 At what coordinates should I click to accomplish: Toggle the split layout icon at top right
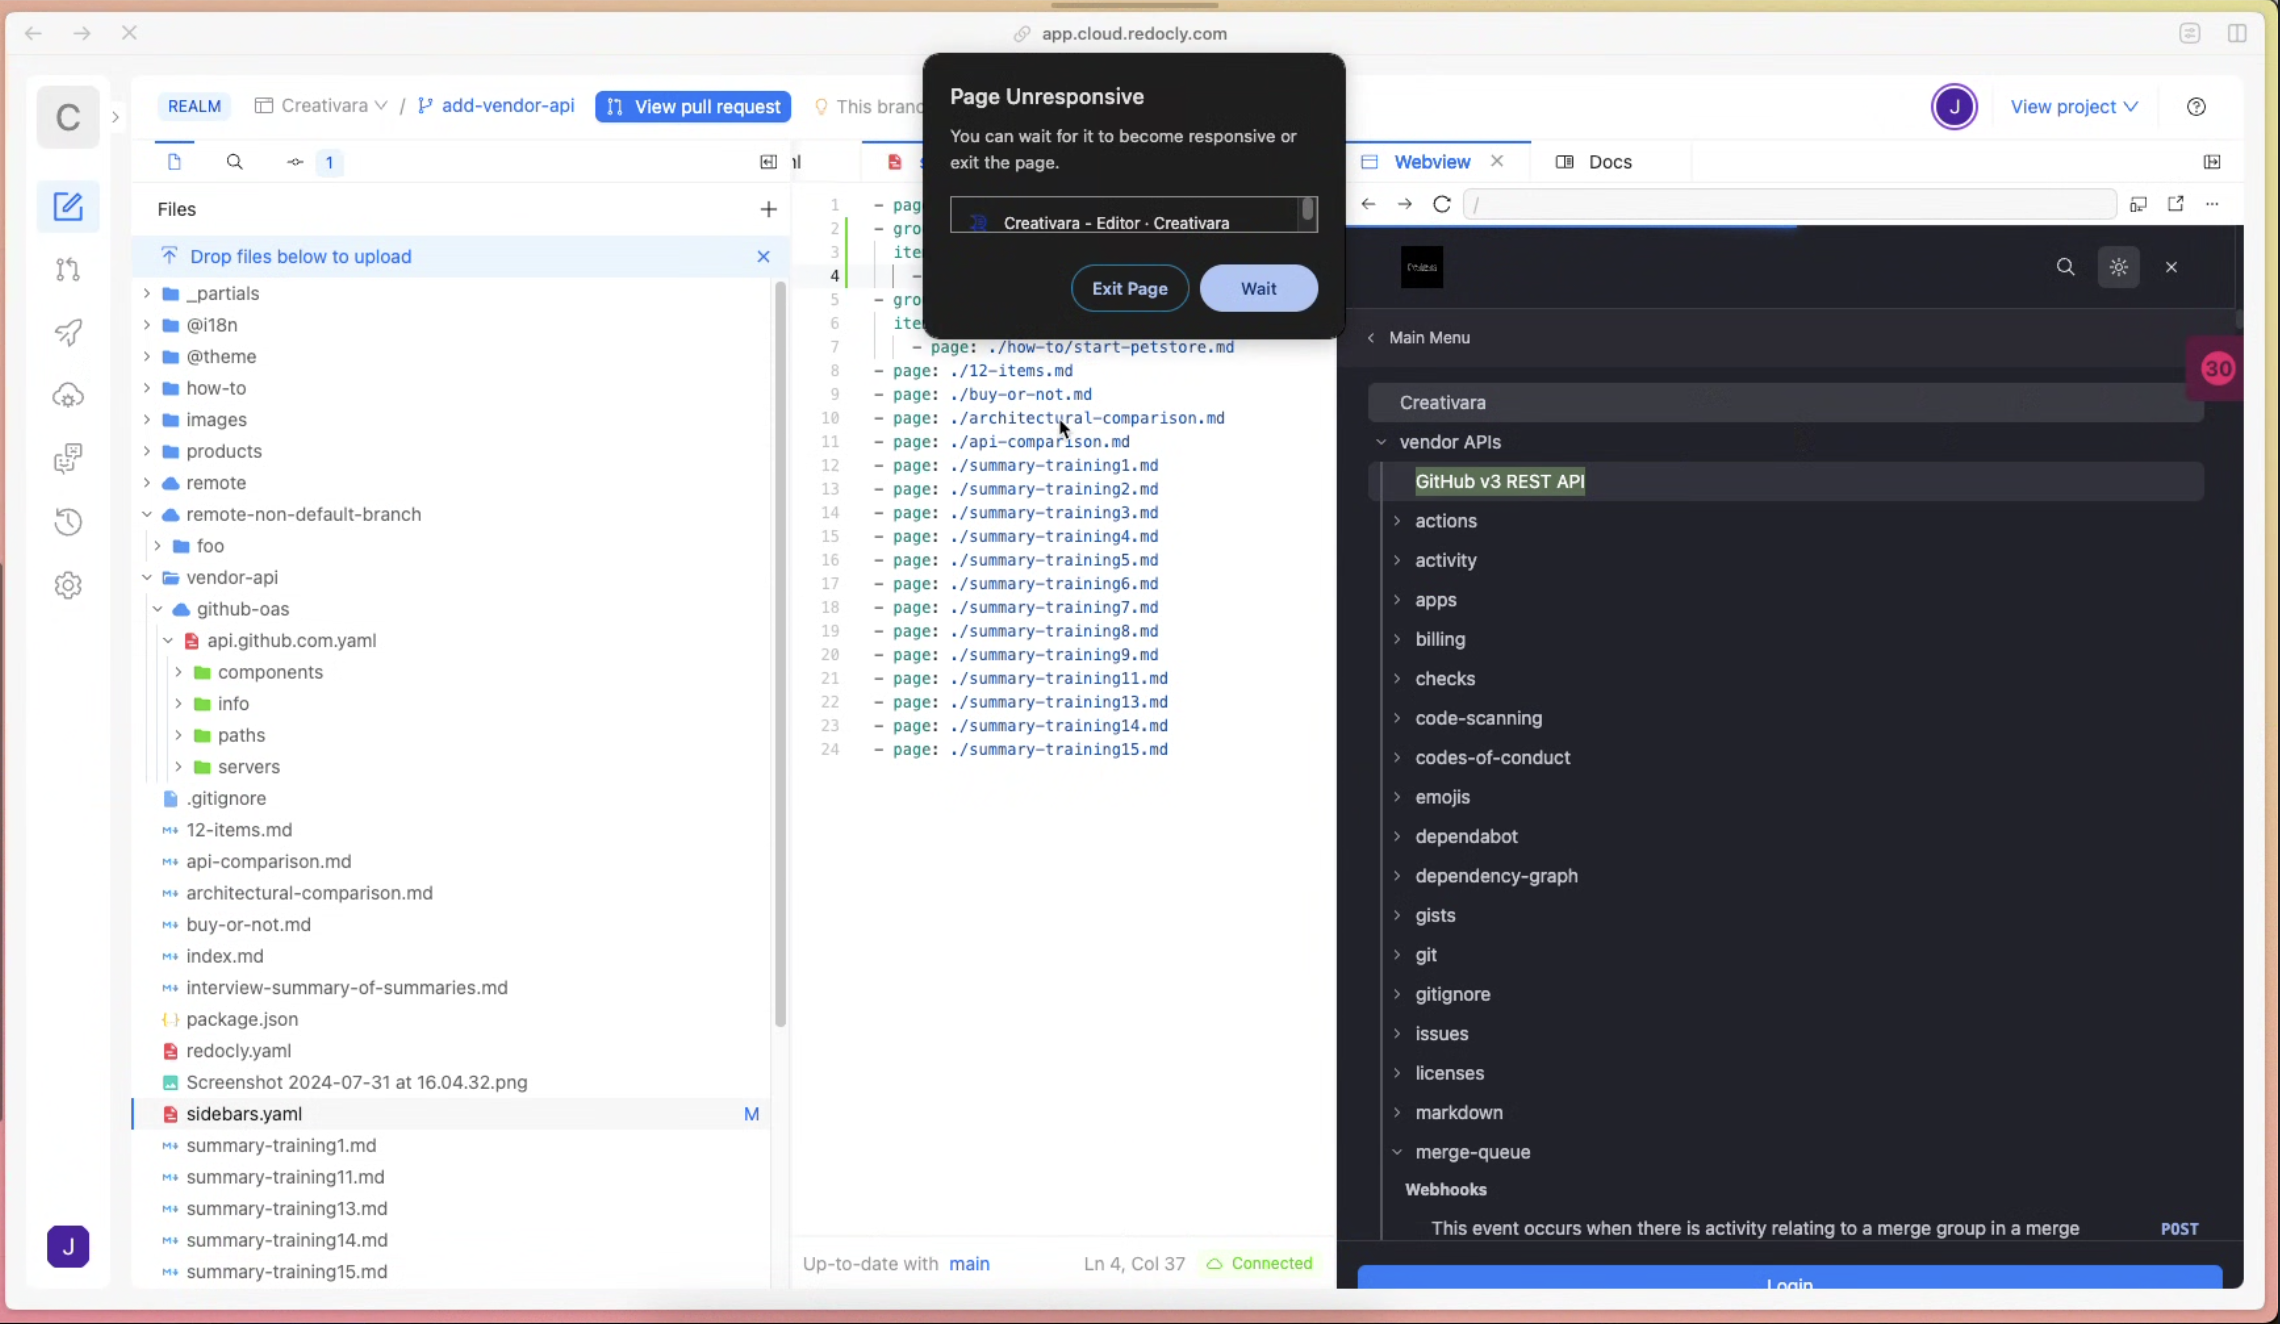pyautogui.click(x=2212, y=162)
